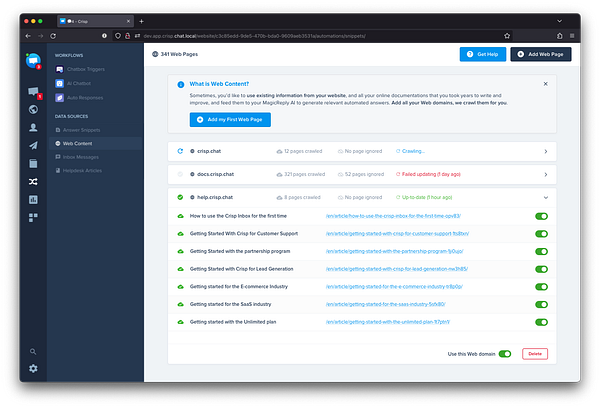
Task: Expand the docs.crisp.chat domain row chevron
Action: pos(546,175)
